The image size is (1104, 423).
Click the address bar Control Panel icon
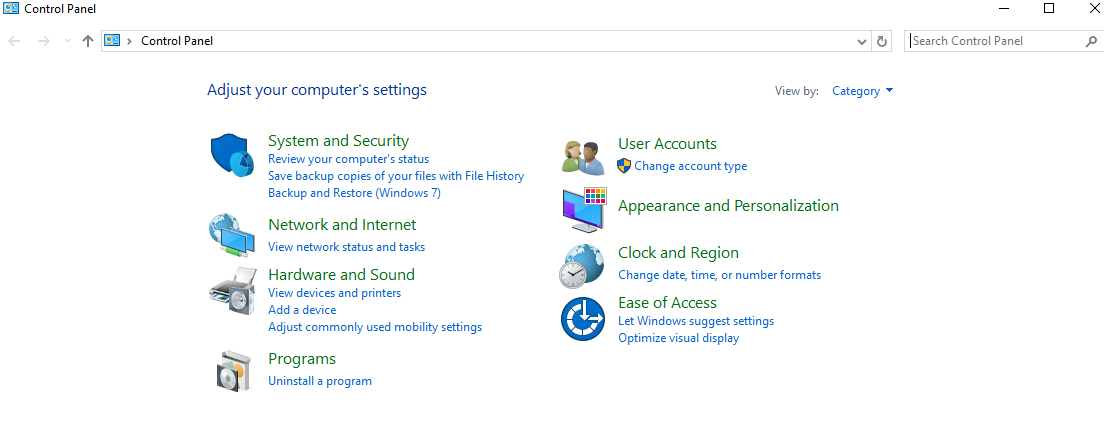click(112, 40)
